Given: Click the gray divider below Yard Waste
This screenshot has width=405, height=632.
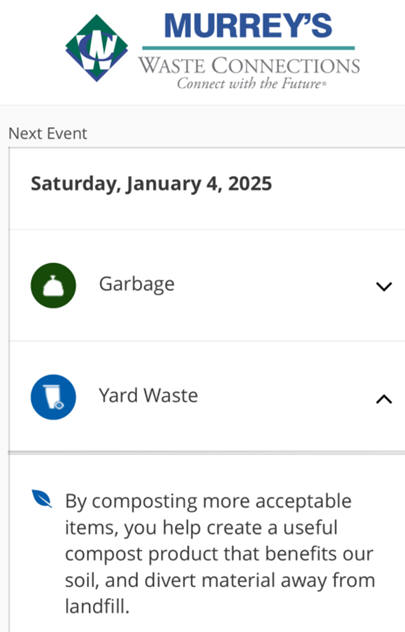Looking at the screenshot, I should pyautogui.click(x=206, y=453).
